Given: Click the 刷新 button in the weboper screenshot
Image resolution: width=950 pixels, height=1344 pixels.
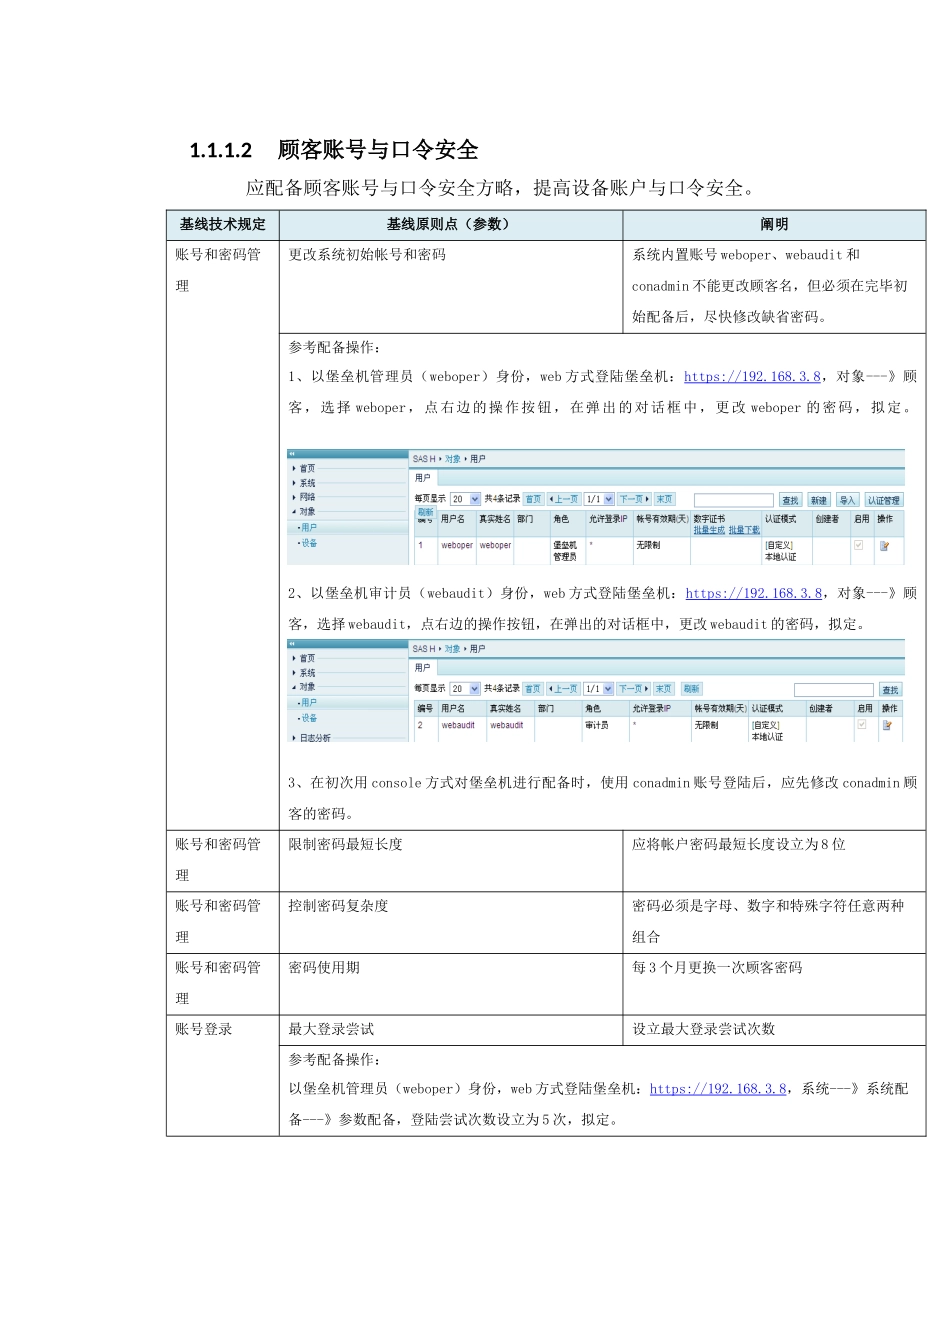Looking at the screenshot, I should [426, 512].
